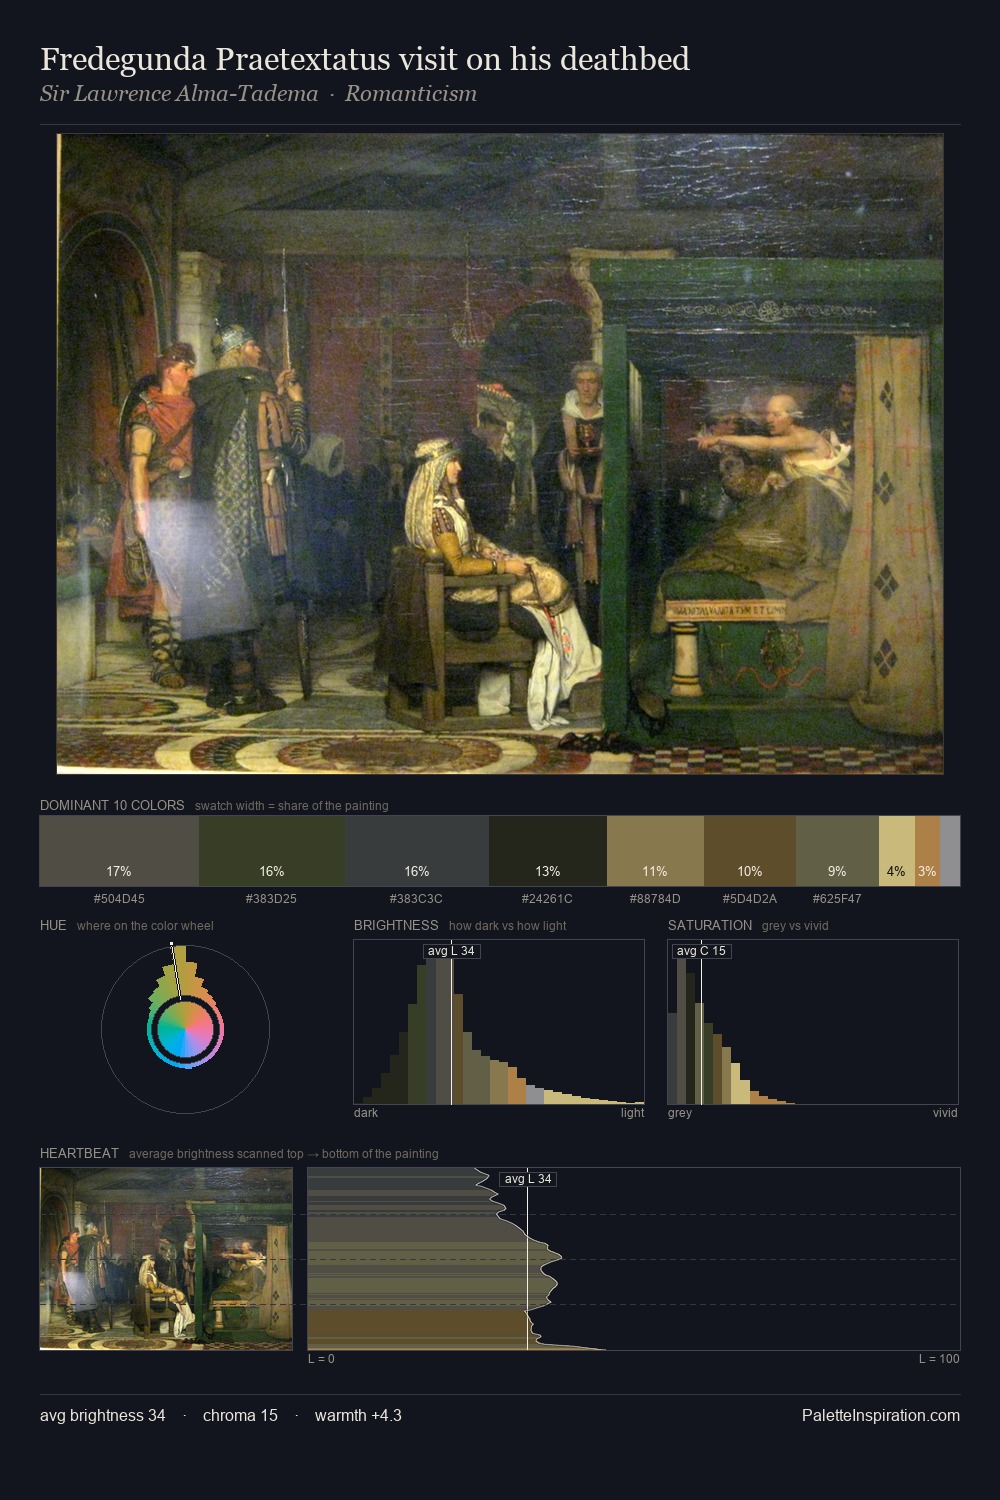
Task: Click the hex label #383C3C
Action: coord(417,899)
